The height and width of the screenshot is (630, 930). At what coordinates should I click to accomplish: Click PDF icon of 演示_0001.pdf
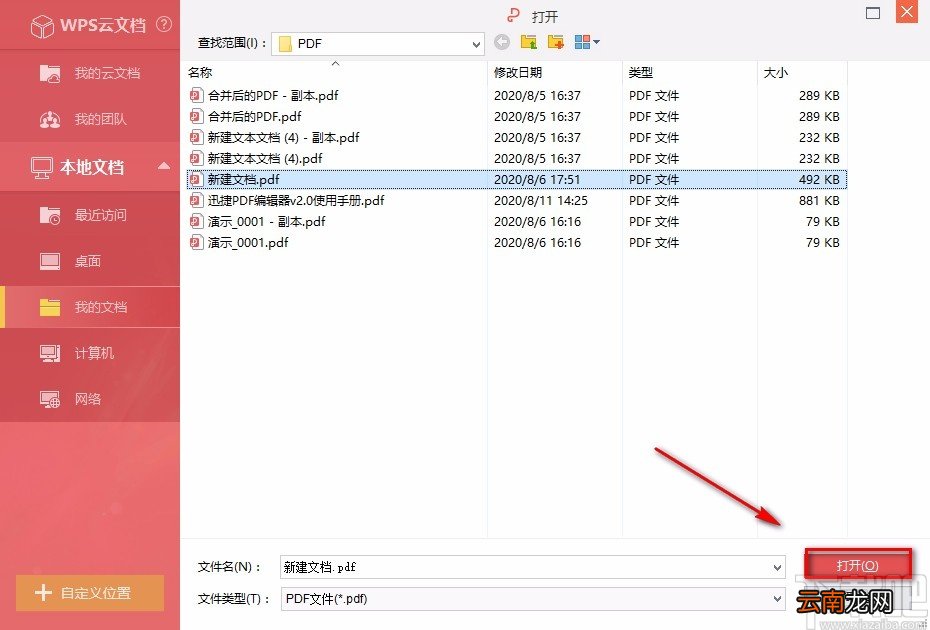point(196,242)
